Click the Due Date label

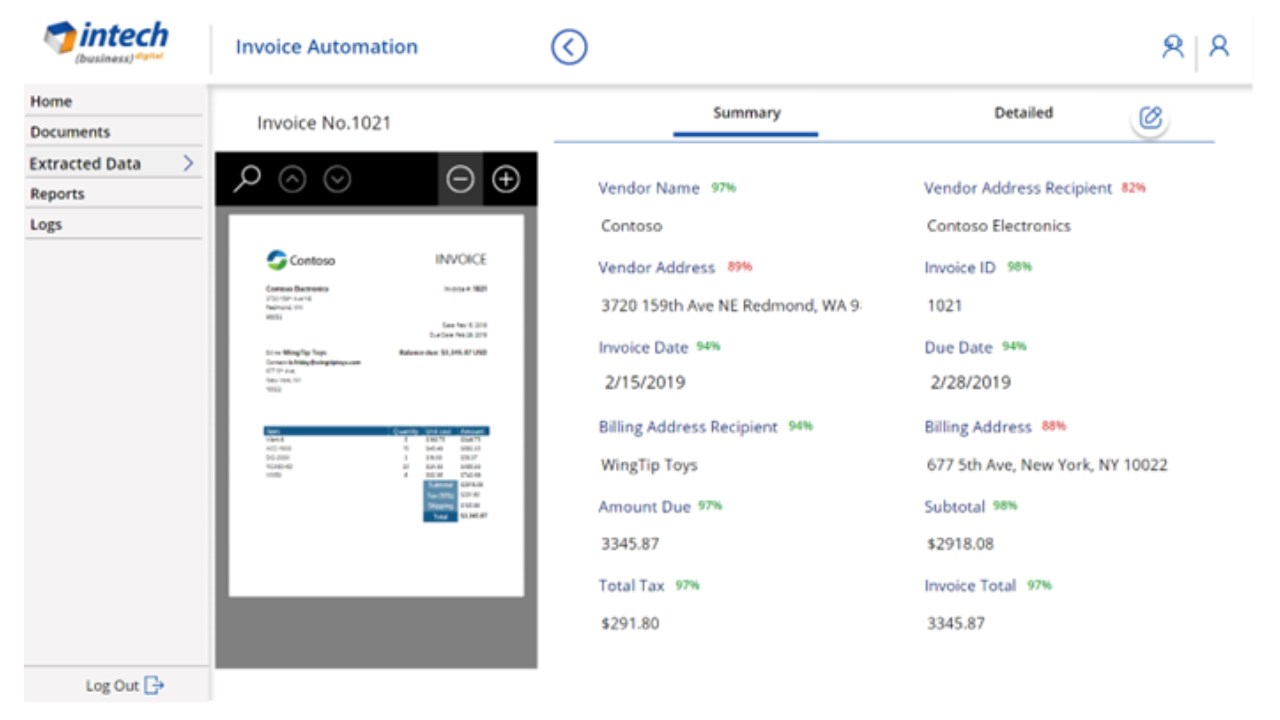point(958,348)
